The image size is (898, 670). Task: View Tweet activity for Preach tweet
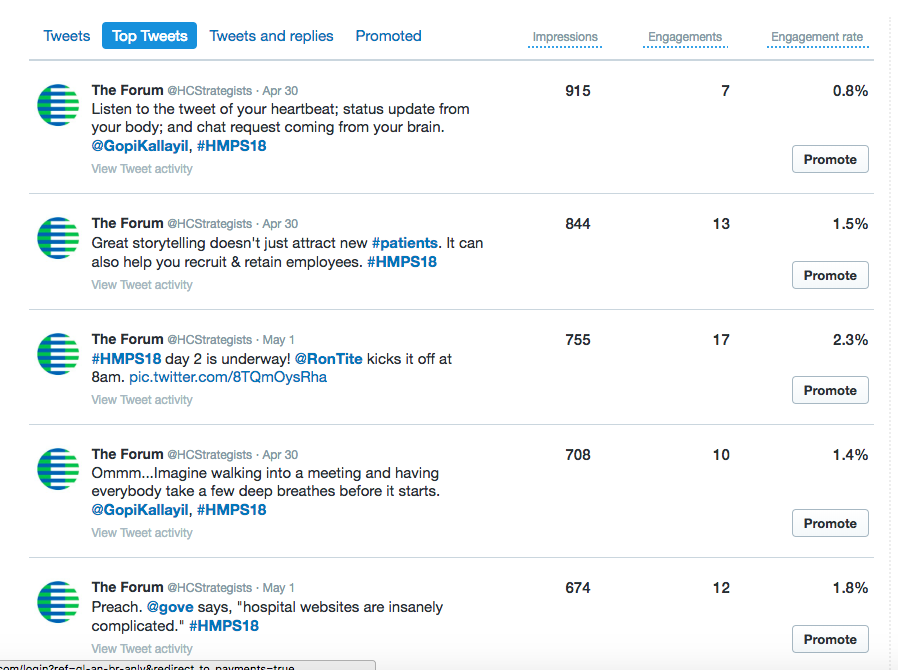pos(142,649)
